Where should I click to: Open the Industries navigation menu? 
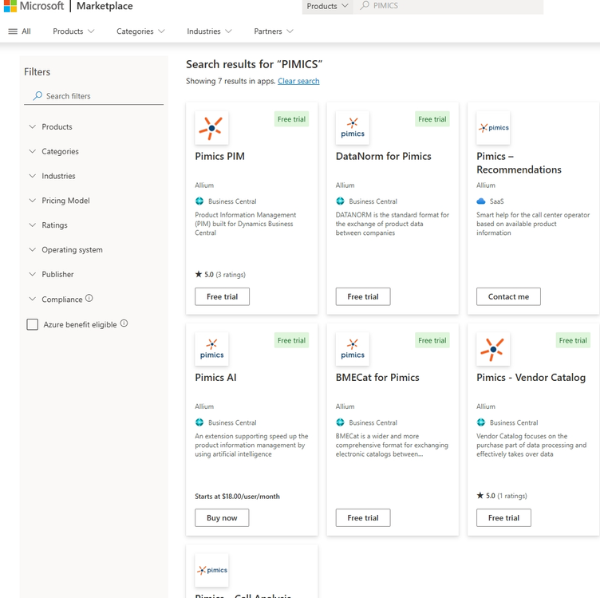click(x=208, y=31)
